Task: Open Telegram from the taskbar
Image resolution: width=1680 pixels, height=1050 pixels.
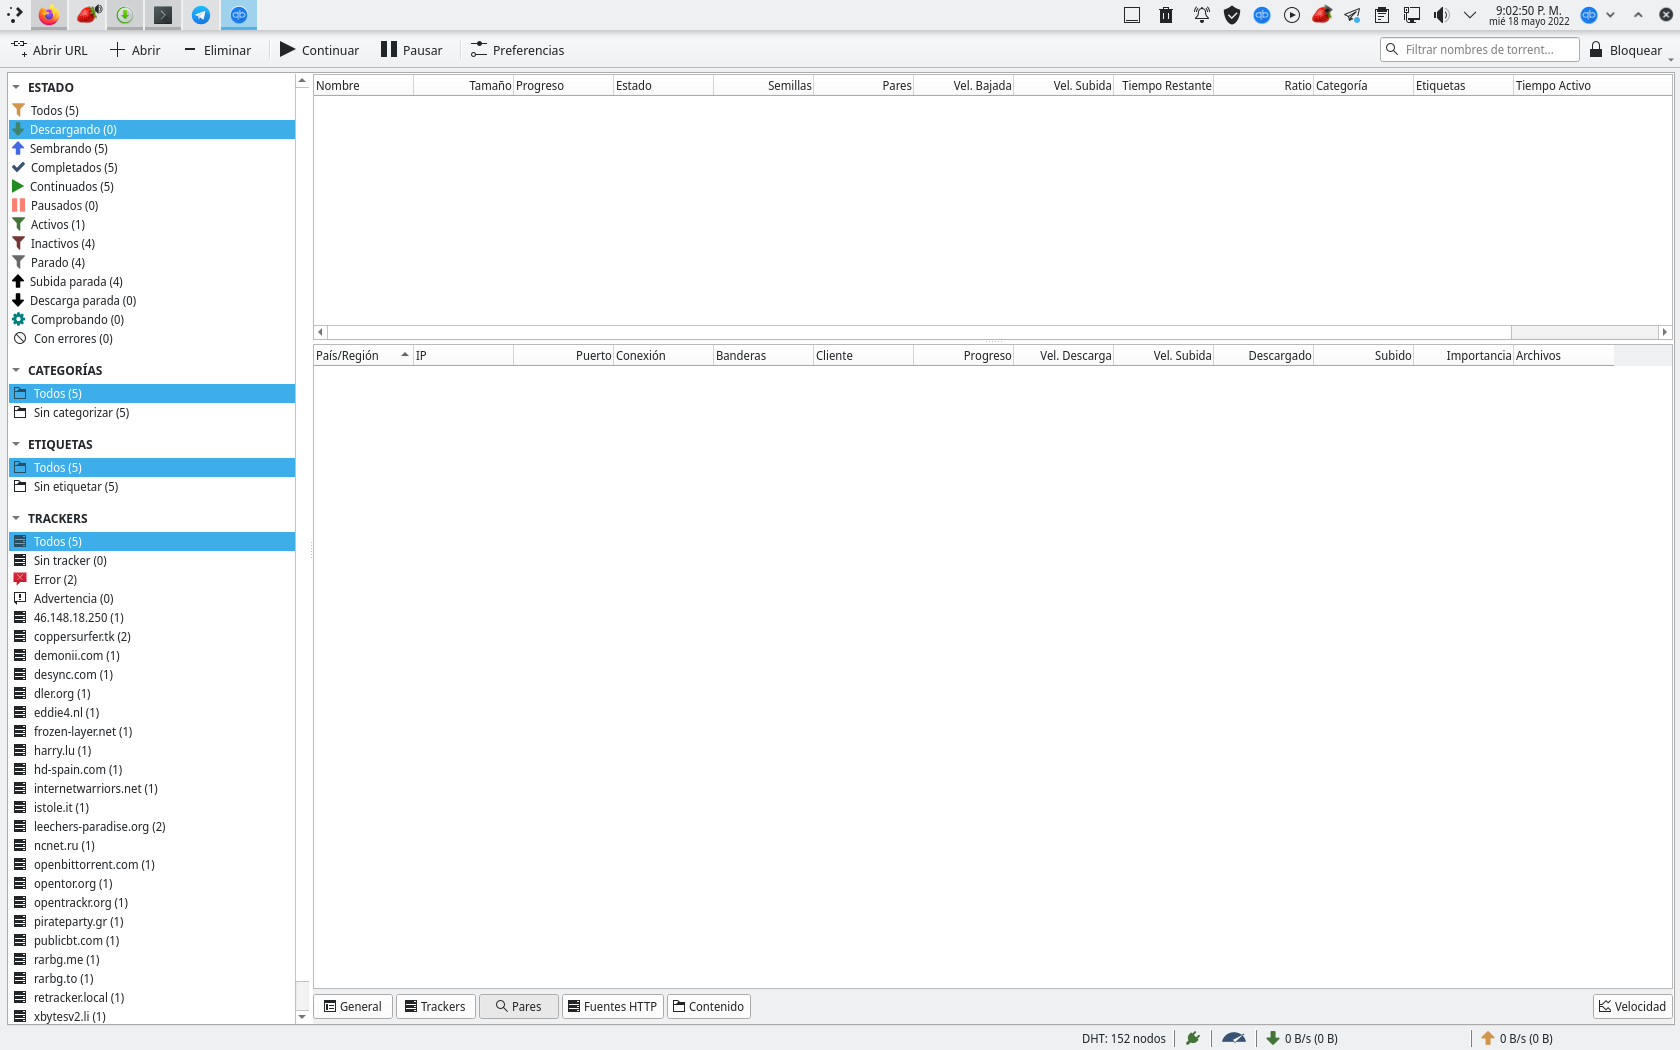Action: click(200, 15)
